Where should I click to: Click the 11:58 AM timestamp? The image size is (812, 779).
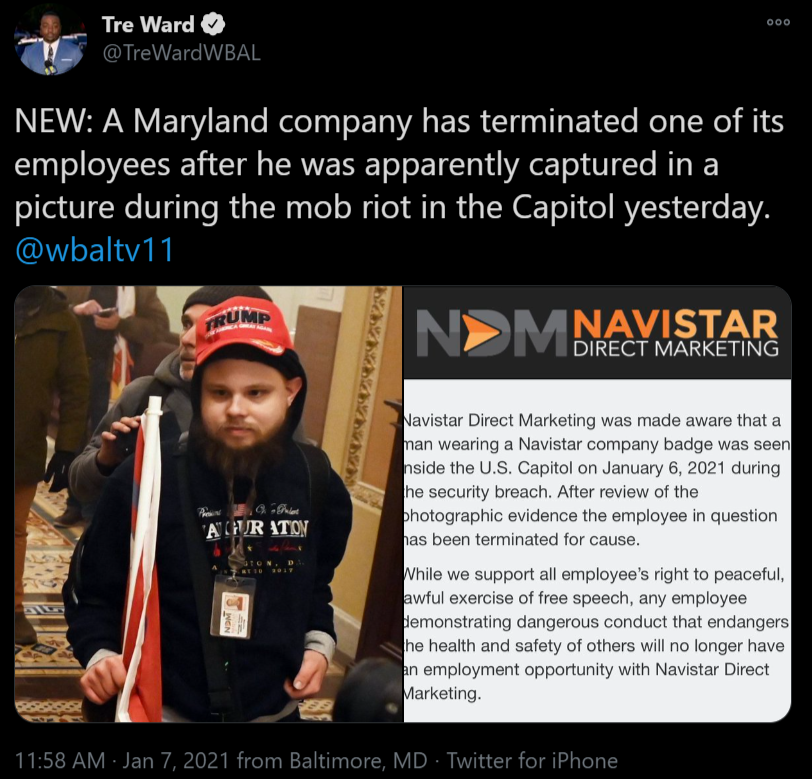60,760
